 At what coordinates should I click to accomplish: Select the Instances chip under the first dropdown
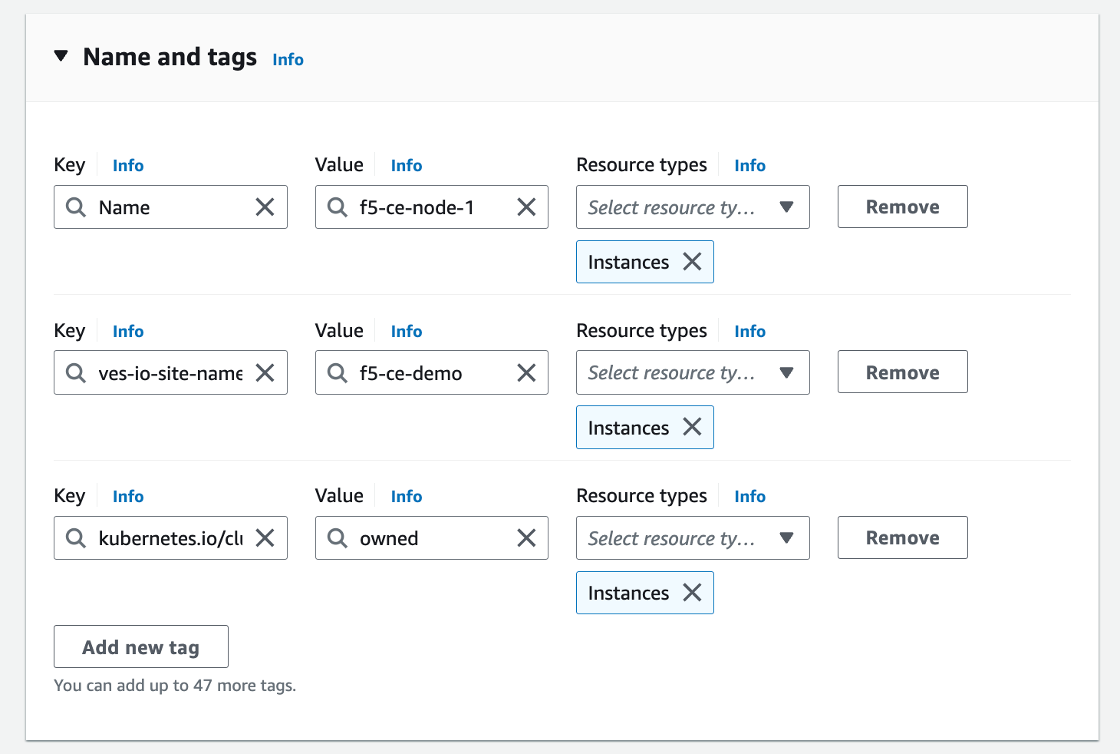(x=627, y=261)
